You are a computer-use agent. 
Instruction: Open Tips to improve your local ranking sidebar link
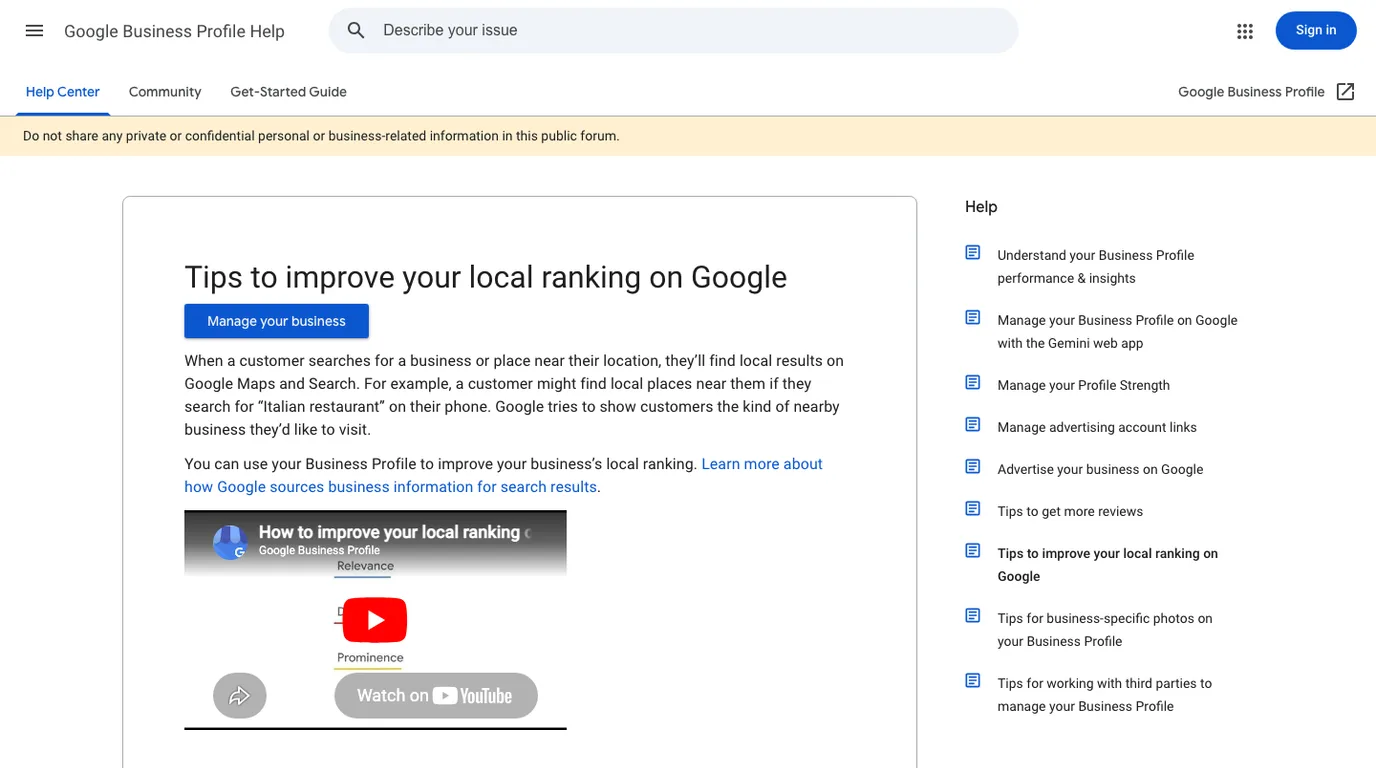point(1107,565)
